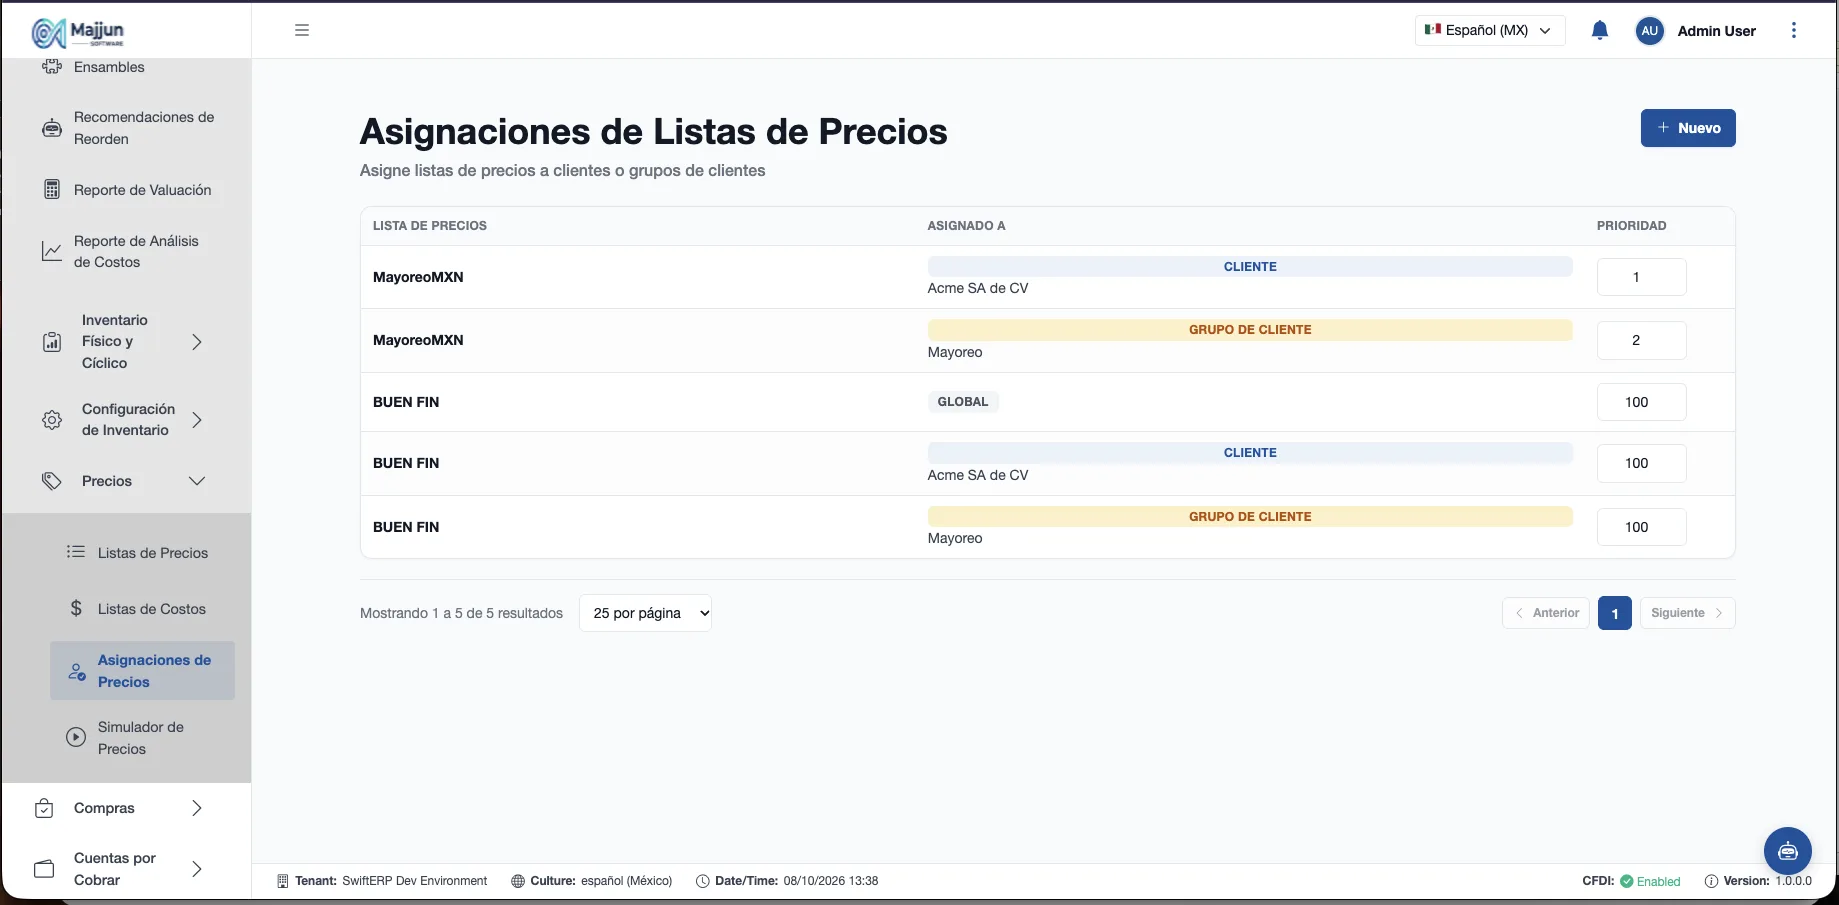Click the ASIGNADO A column header
The height and width of the screenshot is (905, 1839).
pyautogui.click(x=966, y=226)
